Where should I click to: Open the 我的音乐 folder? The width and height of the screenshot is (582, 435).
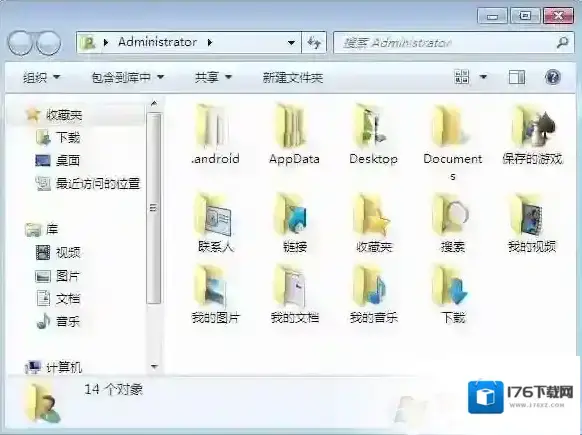373,295
